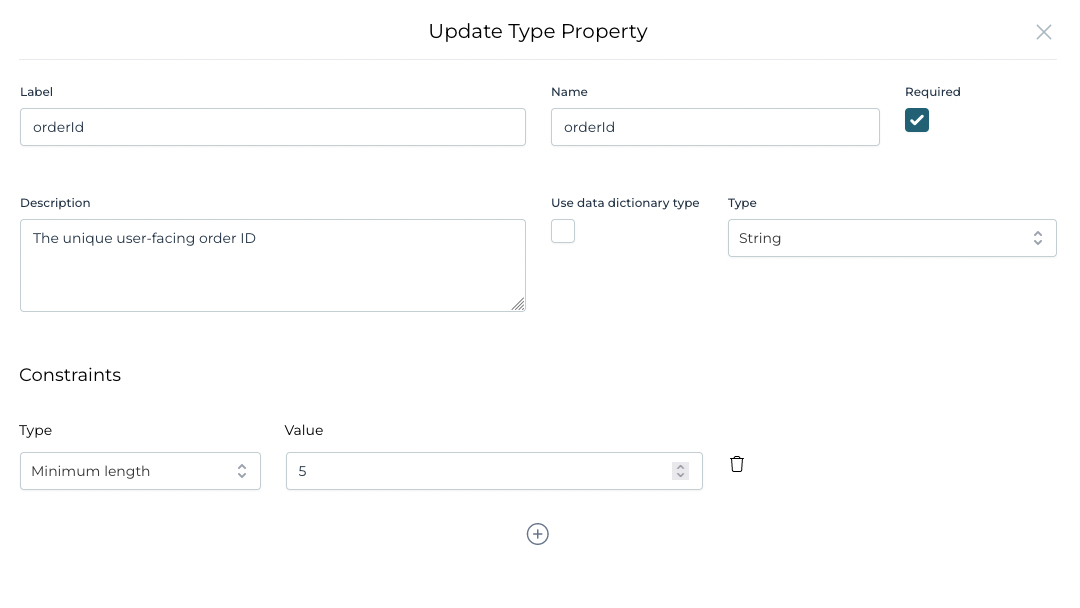The width and height of the screenshot is (1080, 608).
Task: Expand the Minimum length selector options
Action: pyautogui.click(x=242, y=471)
